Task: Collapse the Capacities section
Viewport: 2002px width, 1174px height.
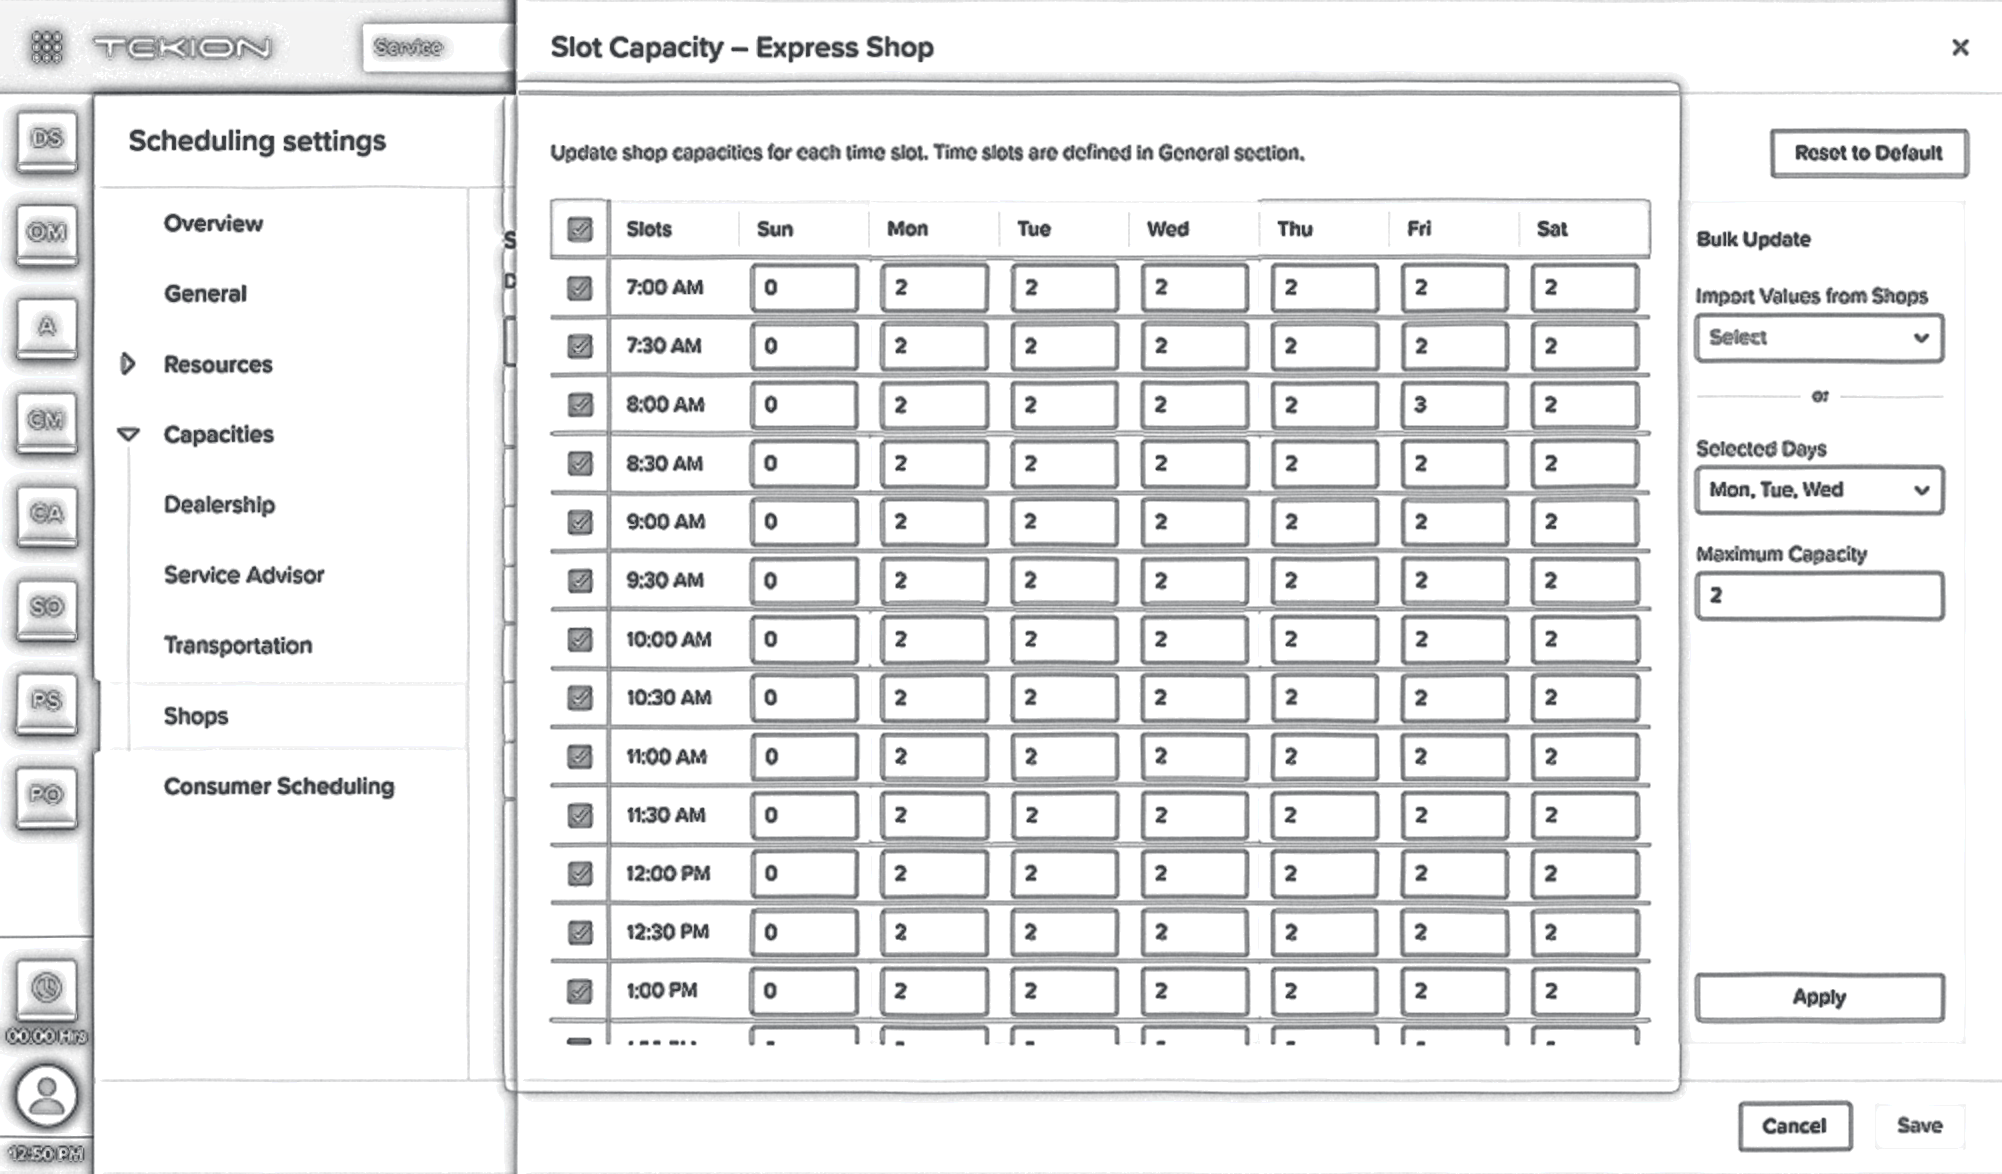Action: (x=128, y=434)
